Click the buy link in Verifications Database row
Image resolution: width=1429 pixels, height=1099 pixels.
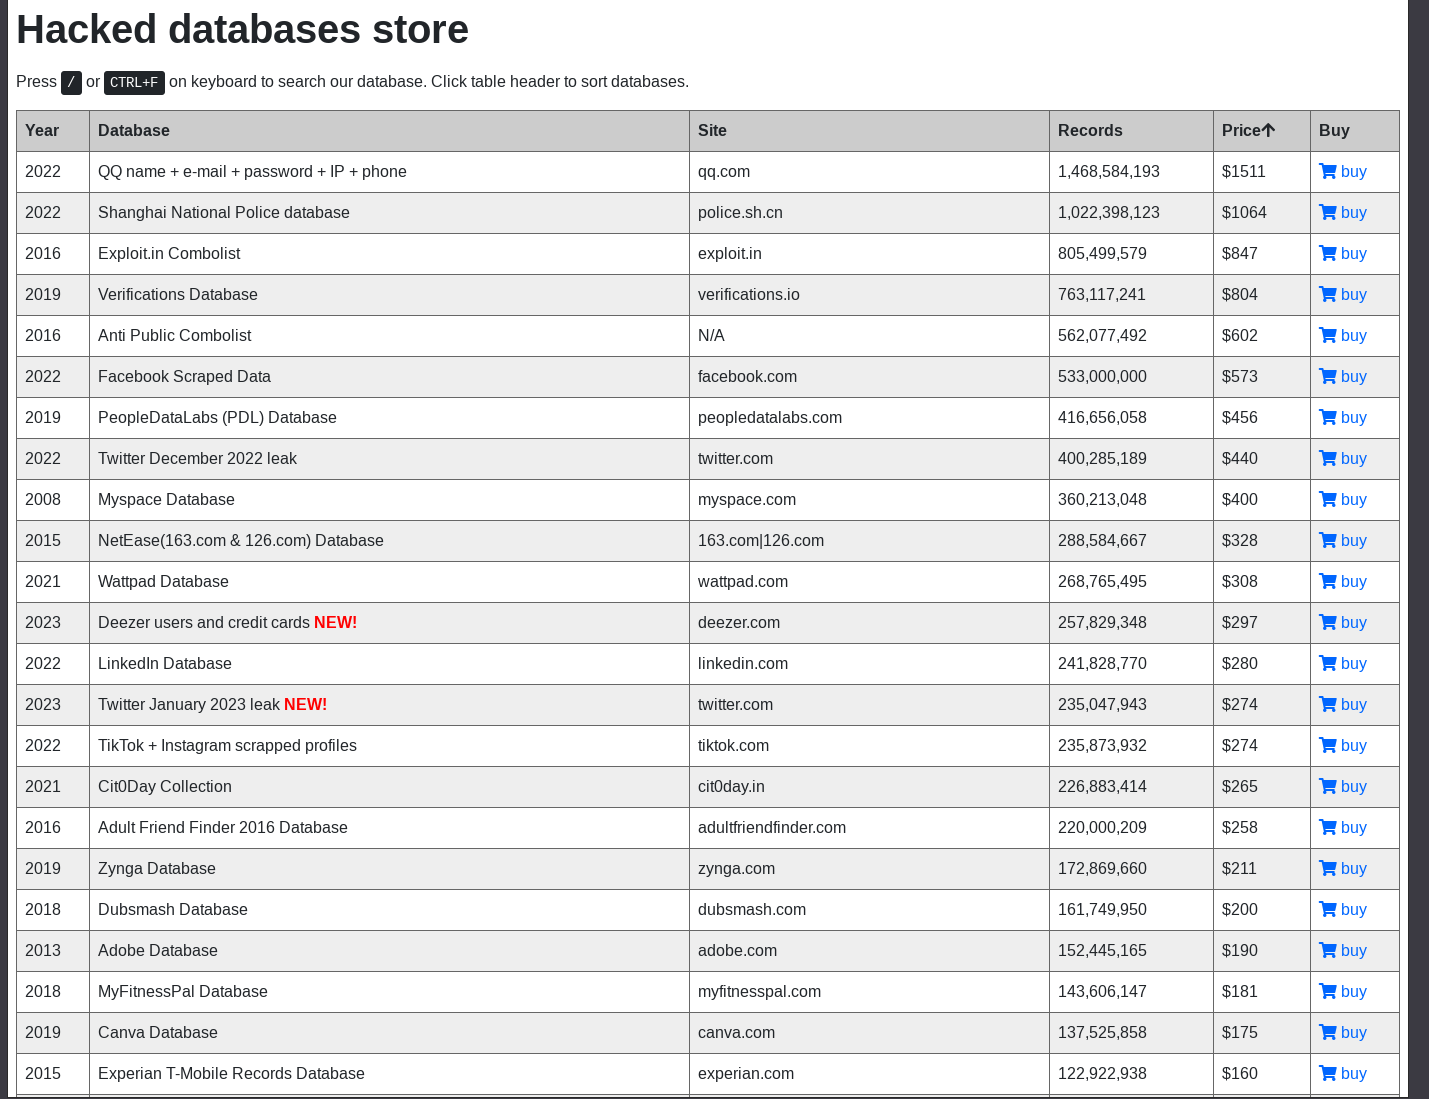[x=1354, y=294]
